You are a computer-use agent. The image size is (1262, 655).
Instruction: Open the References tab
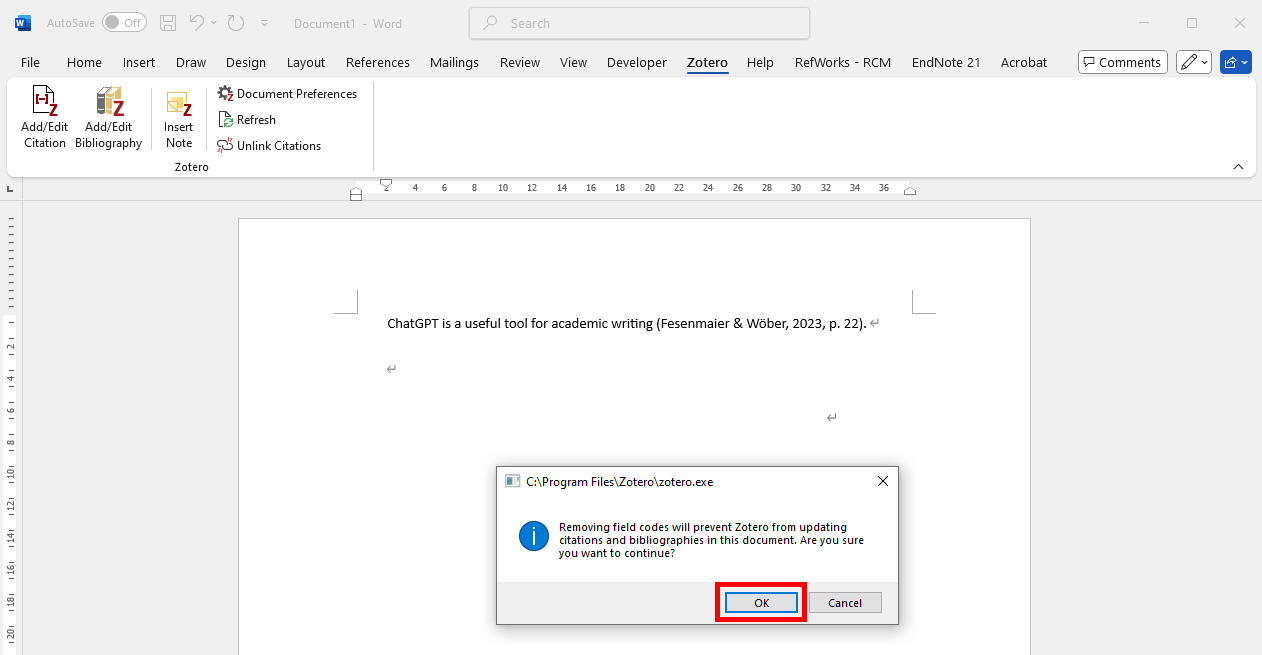click(378, 62)
